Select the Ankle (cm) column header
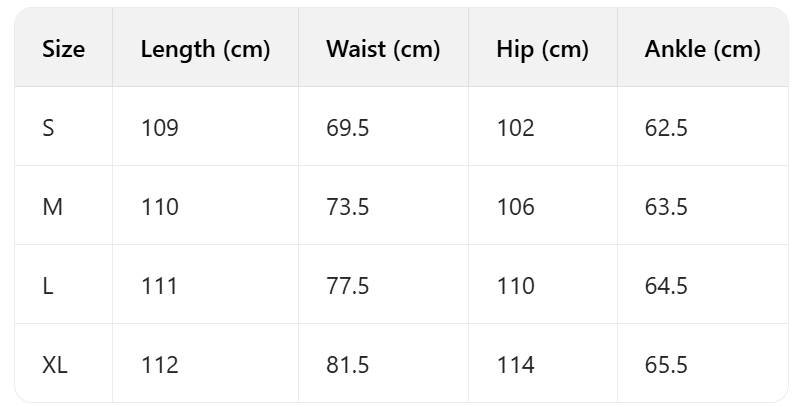 pyautogui.click(x=702, y=49)
